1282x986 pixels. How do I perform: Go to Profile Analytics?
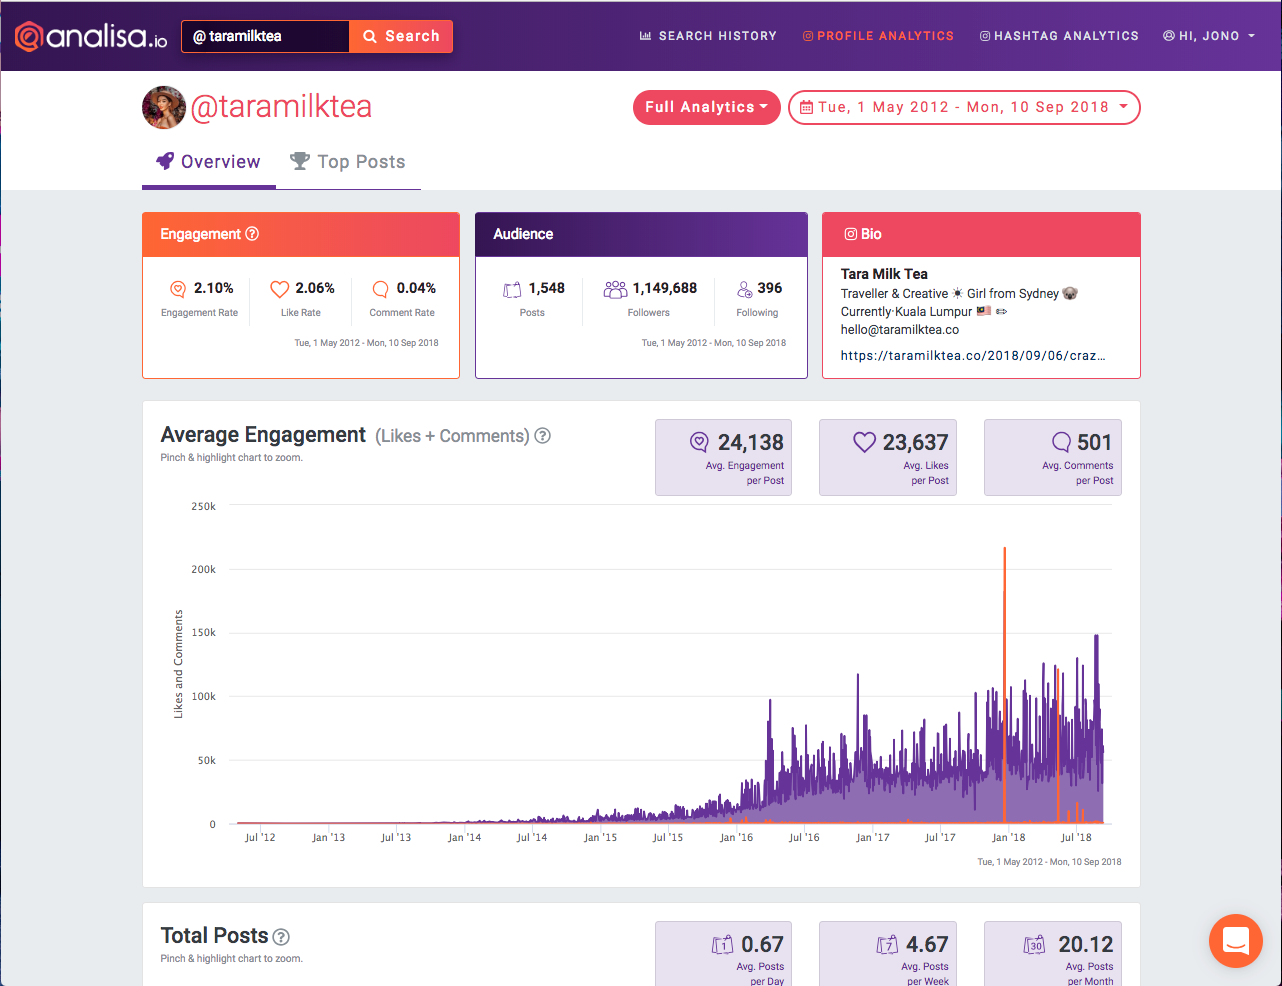click(x=879, y=36)
